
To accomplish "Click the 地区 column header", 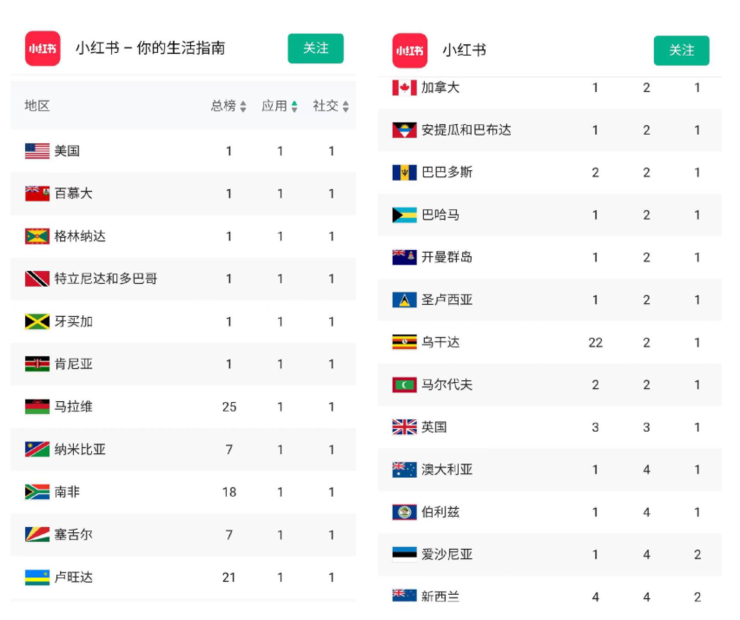I will pyautogui.click(x=37, y=106).
